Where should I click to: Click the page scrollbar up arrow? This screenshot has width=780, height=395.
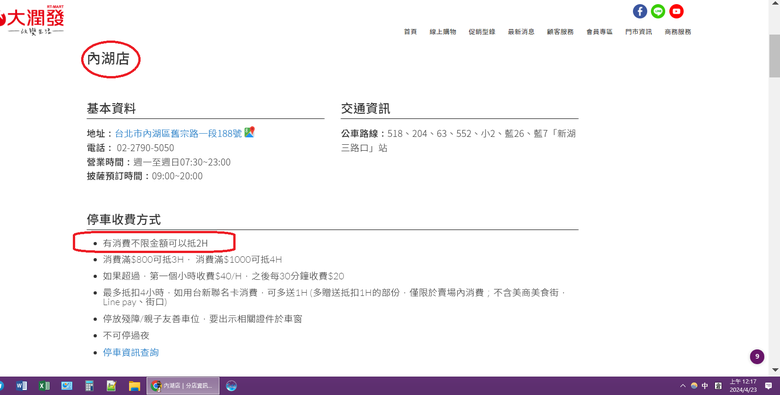tap(775, 3)
